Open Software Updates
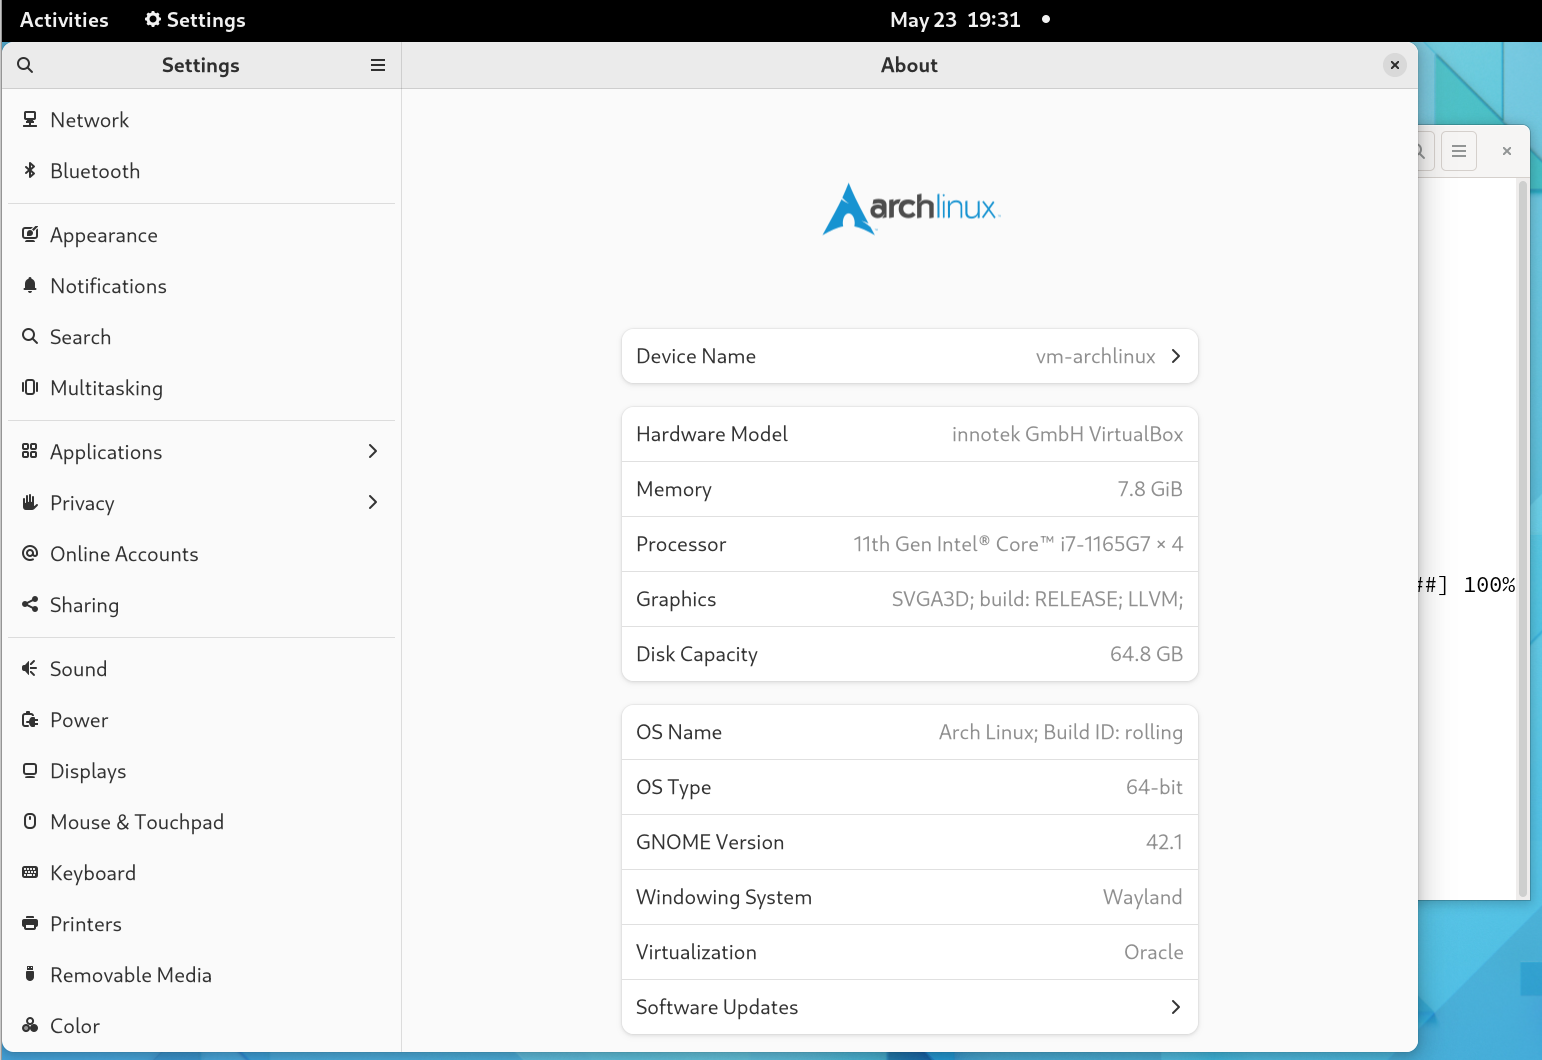The image size is (1542, 1060). (x=1175, y=1007)
